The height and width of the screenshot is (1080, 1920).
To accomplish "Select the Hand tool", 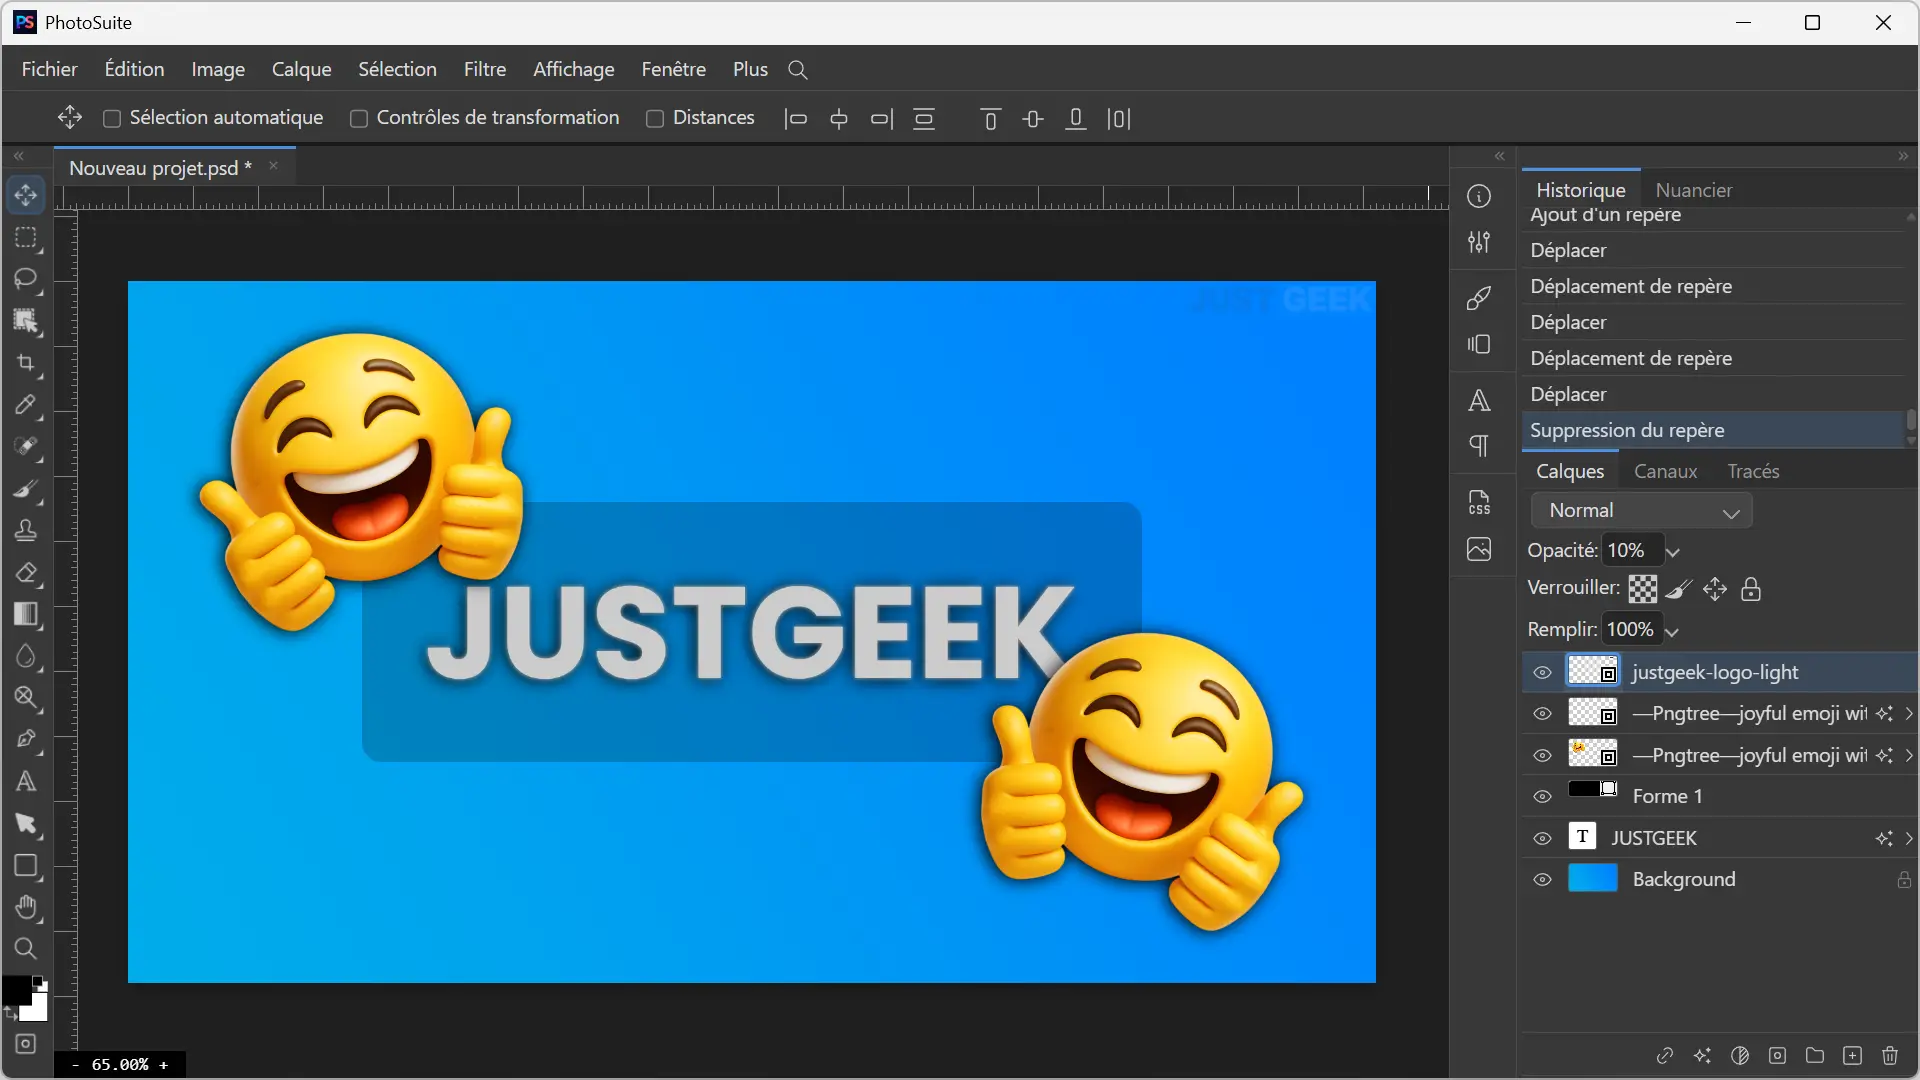I will pyautogui.click(x=26, y=907).
